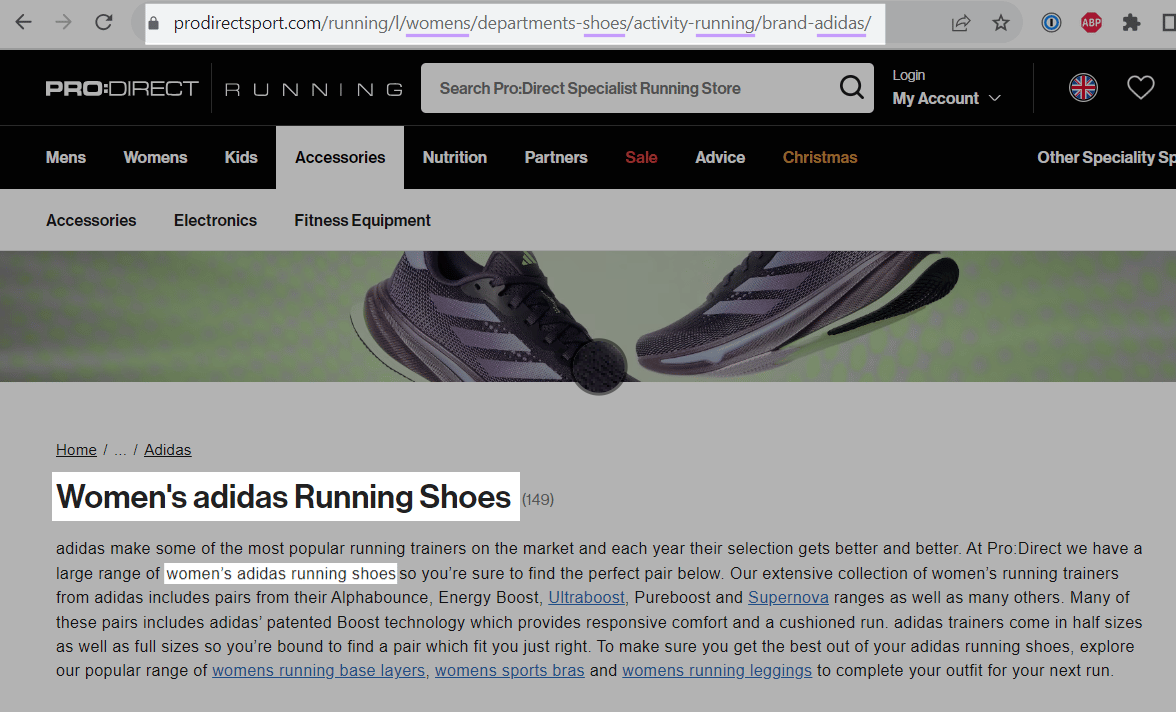Open the Accessories submenu link
The height and width of the screenshot is (712, 1176).
91,221
